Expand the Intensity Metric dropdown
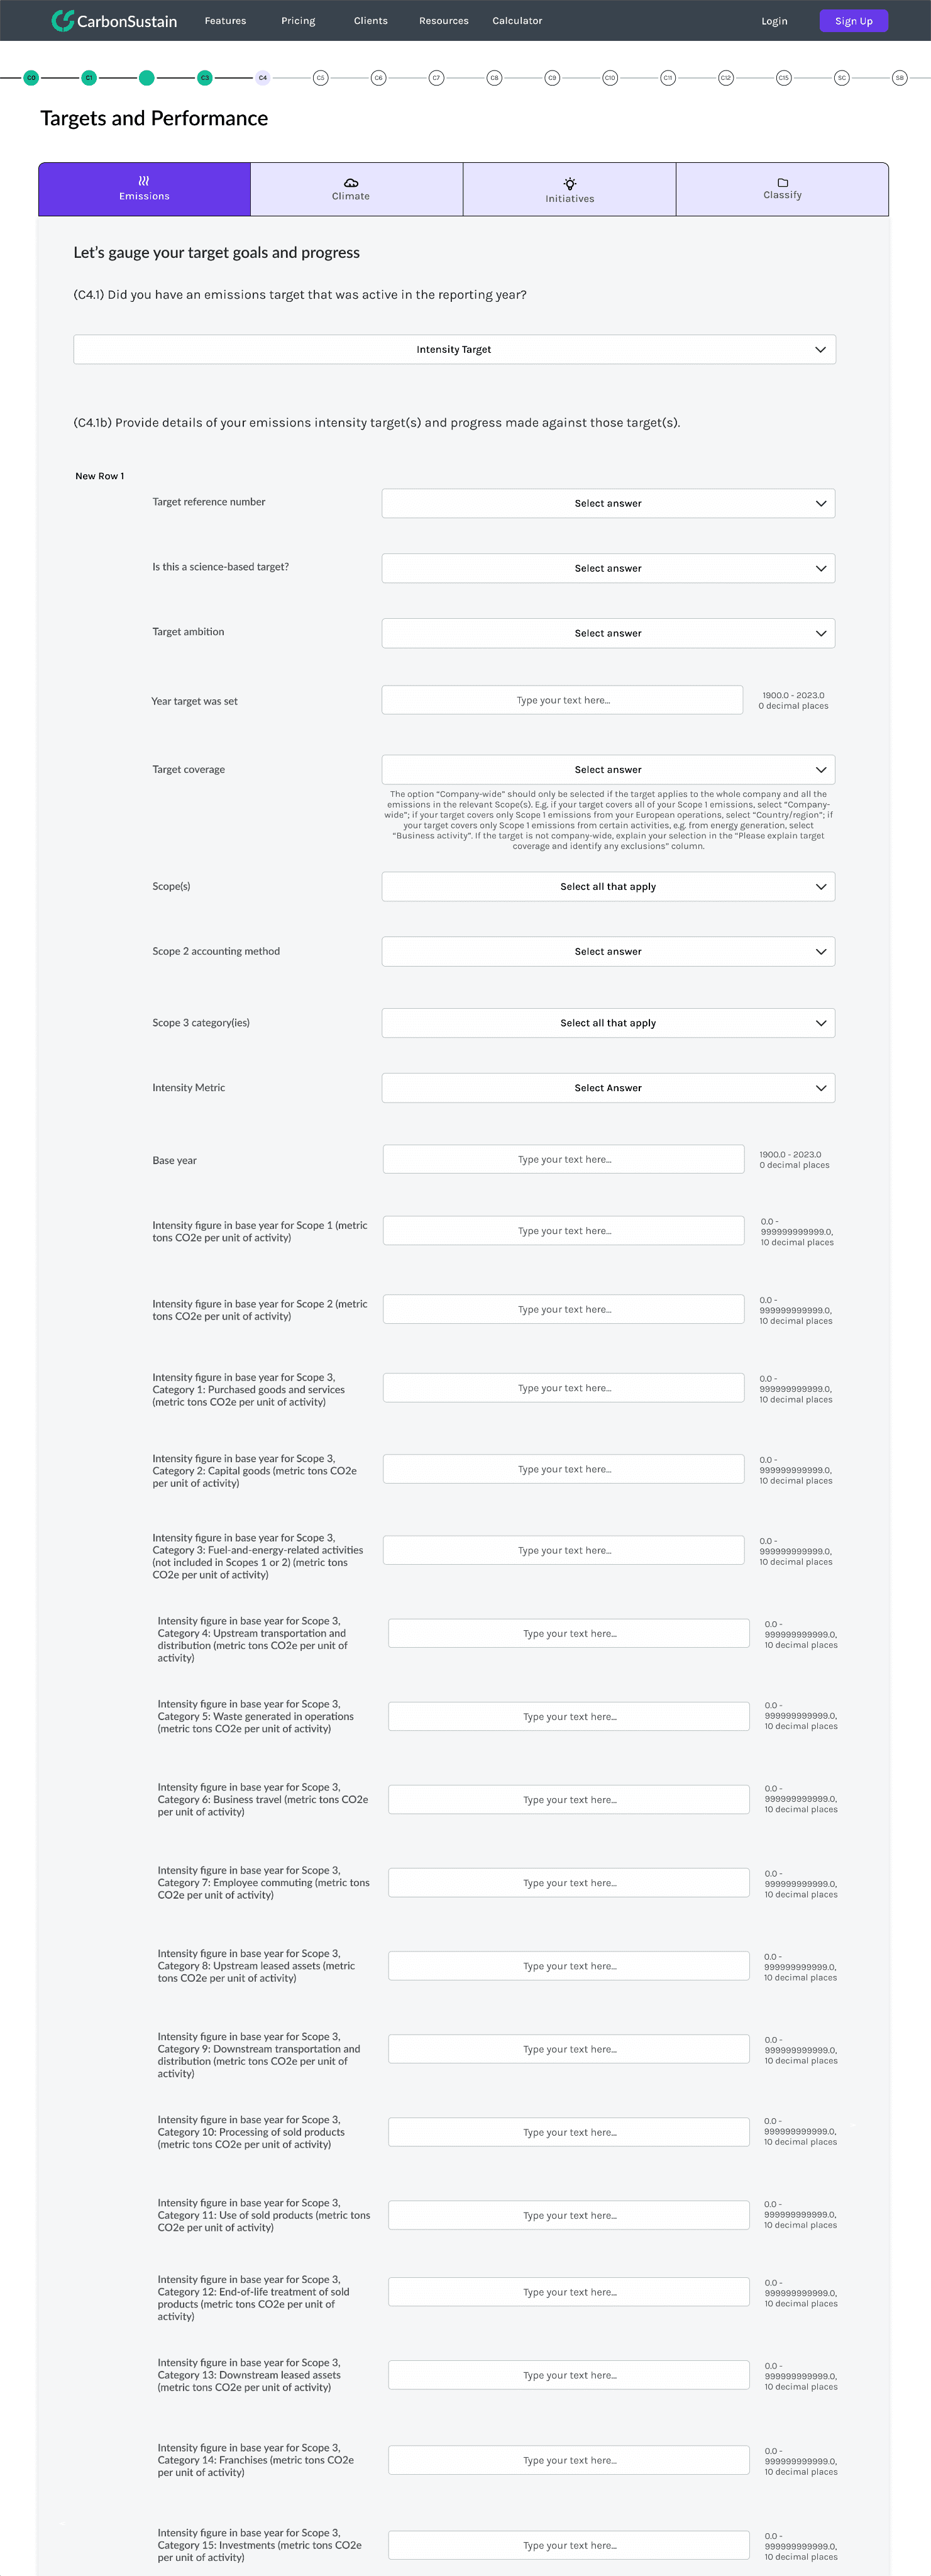 [x=608, y=1088]
